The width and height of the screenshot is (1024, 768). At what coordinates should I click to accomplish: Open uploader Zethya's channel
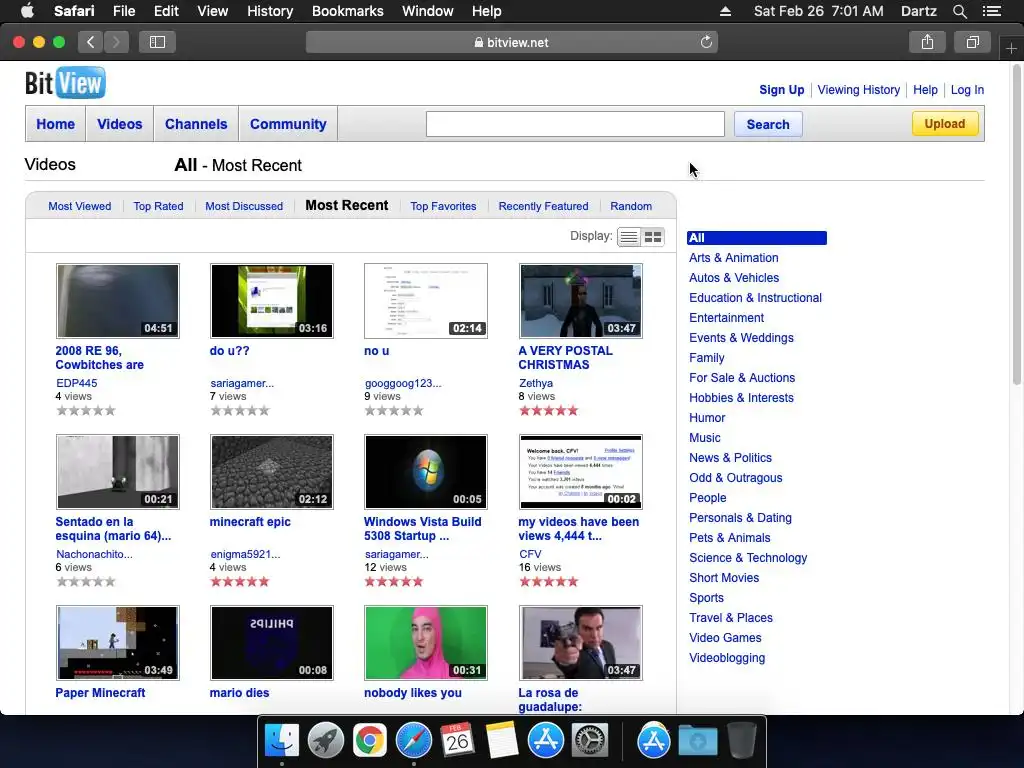(536, 383)
